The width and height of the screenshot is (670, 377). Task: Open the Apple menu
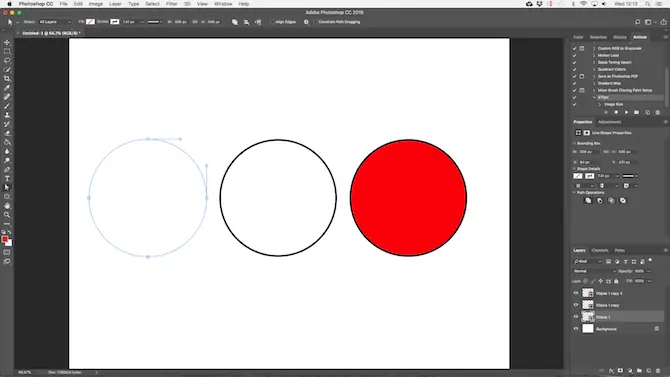(9, 4)
